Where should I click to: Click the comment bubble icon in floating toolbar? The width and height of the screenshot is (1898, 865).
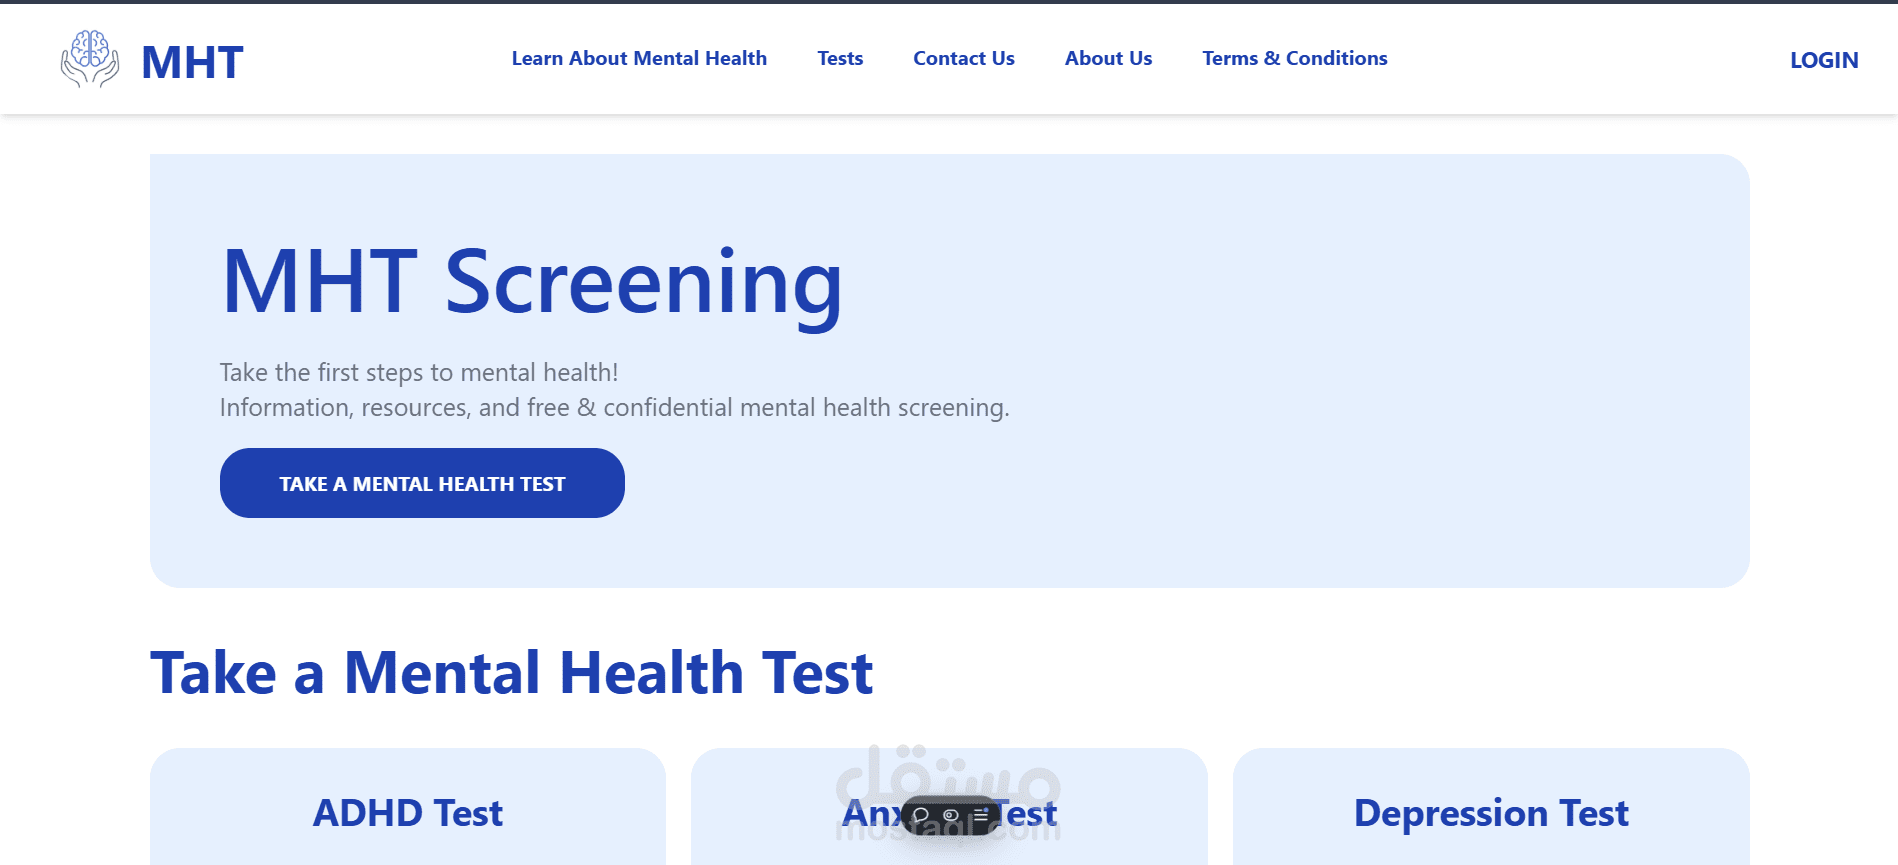point(922,816)
